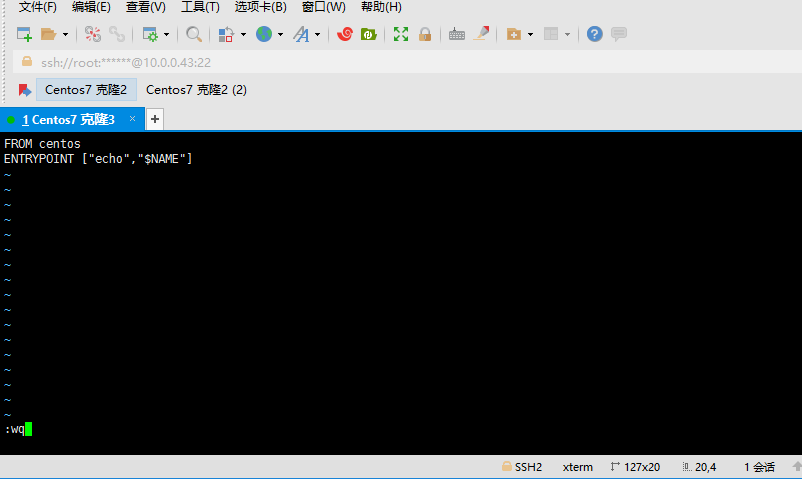
Task: Click the 20,4 cursor position indicator
Action: pos(699,467)
